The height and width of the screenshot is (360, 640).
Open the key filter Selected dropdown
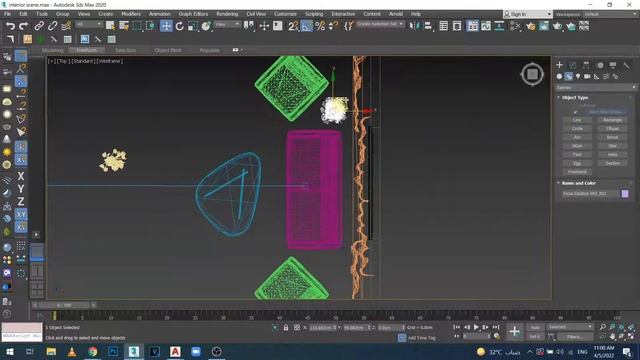(569, 327)
